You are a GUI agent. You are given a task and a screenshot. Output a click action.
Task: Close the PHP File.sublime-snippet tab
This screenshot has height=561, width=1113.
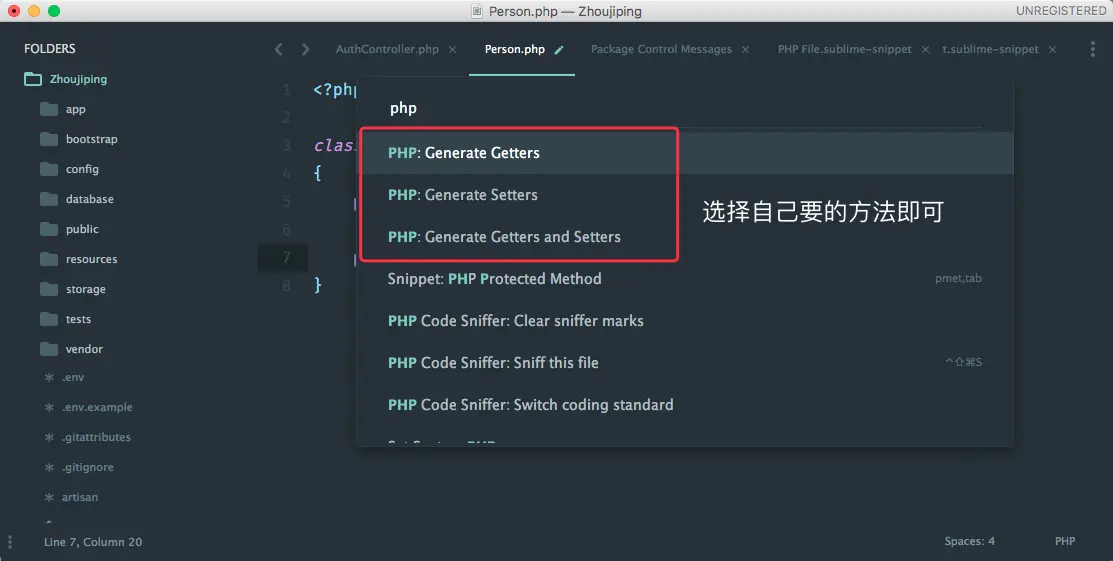pos(926,50)
